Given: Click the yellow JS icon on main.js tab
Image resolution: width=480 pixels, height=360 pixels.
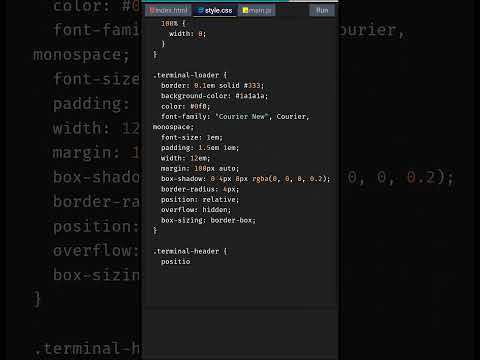Looking at the screenshot, I should pyautogui.click(x=245, y=11).
